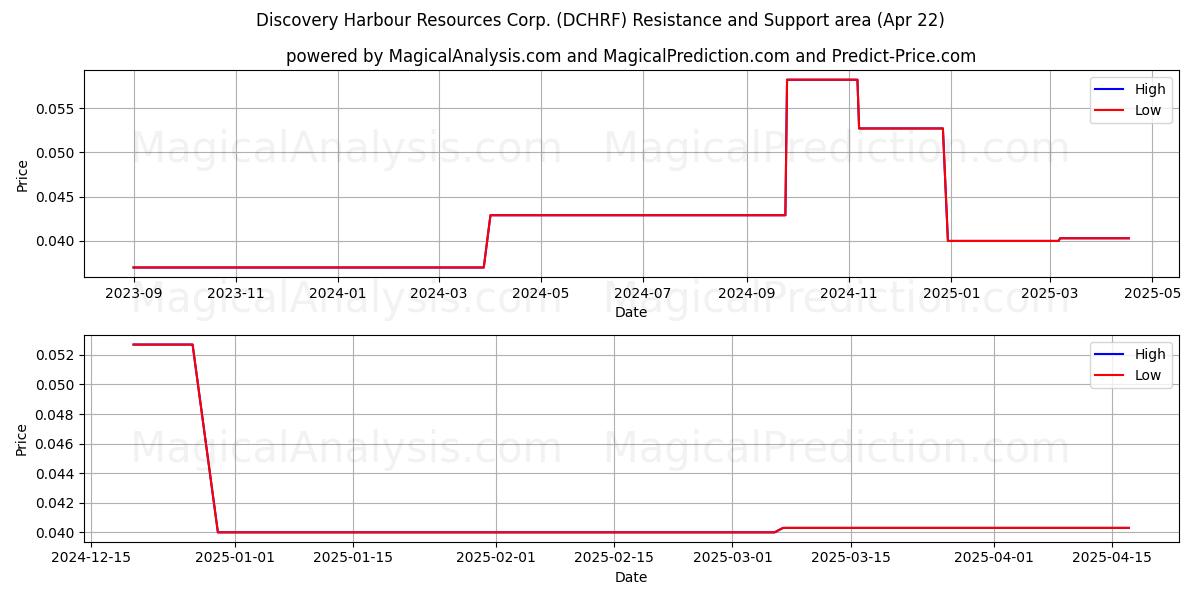Click the 2025-03-15 date tick label
Image resolution: width=1200 pixels, height=600 pixels.
tap(850, 559)
